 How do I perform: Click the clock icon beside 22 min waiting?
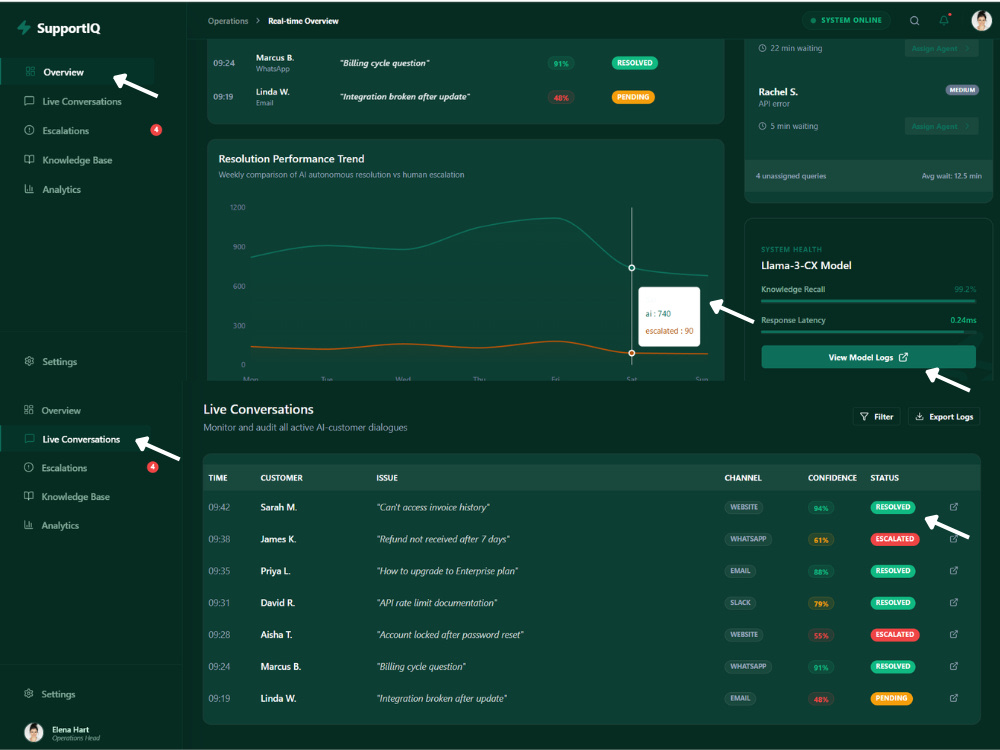coord(762,48)
